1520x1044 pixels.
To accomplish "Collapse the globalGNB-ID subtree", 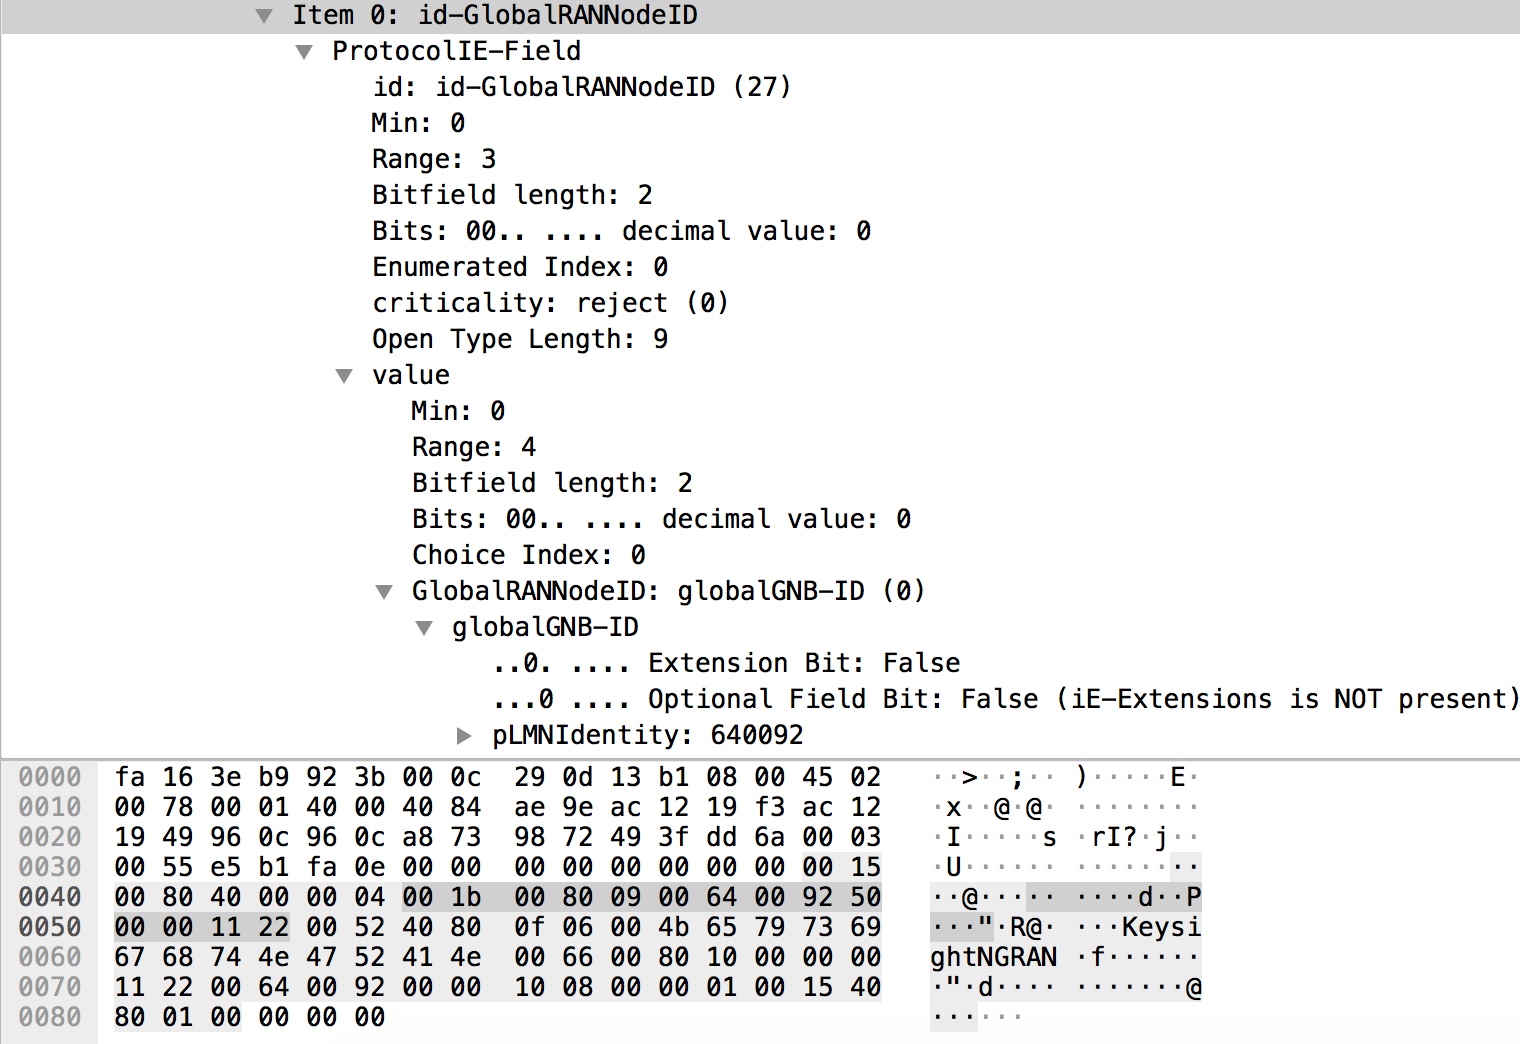I will (x=424, y=628).
